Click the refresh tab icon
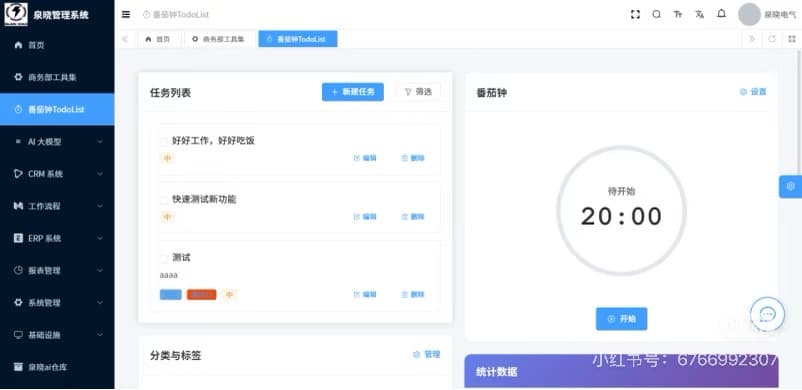This screenshot has height=390, width=802. point(772,39)
